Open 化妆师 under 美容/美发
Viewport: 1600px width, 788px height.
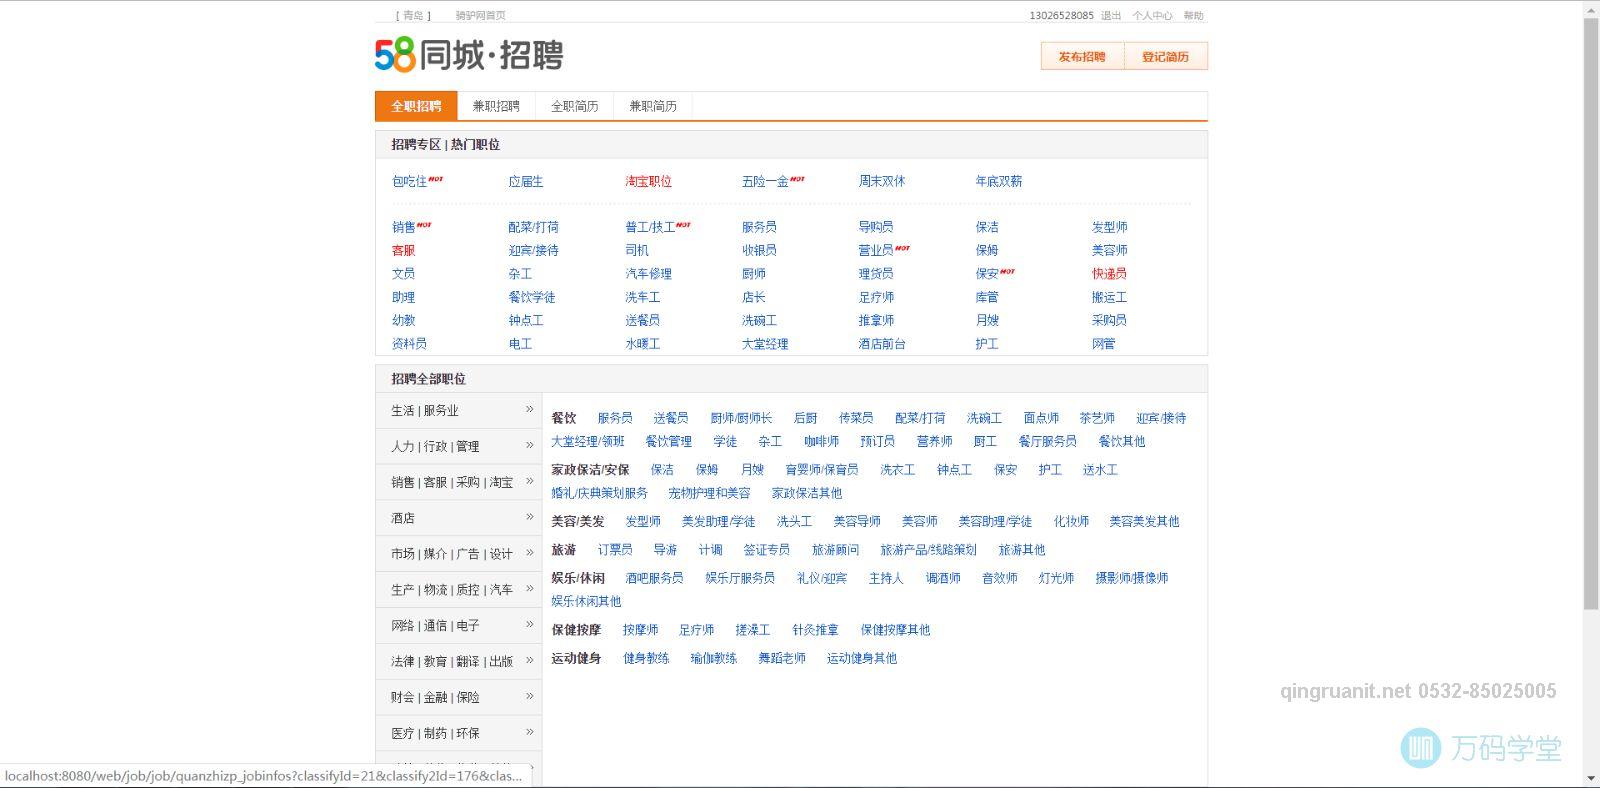tap(1071, 522)
